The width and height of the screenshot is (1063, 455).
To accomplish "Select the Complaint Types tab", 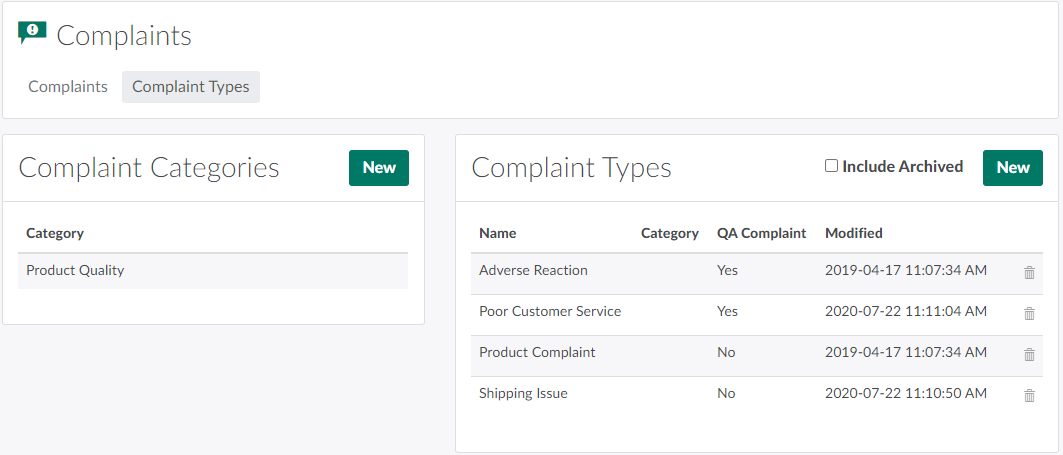I will tap(190, 87).
